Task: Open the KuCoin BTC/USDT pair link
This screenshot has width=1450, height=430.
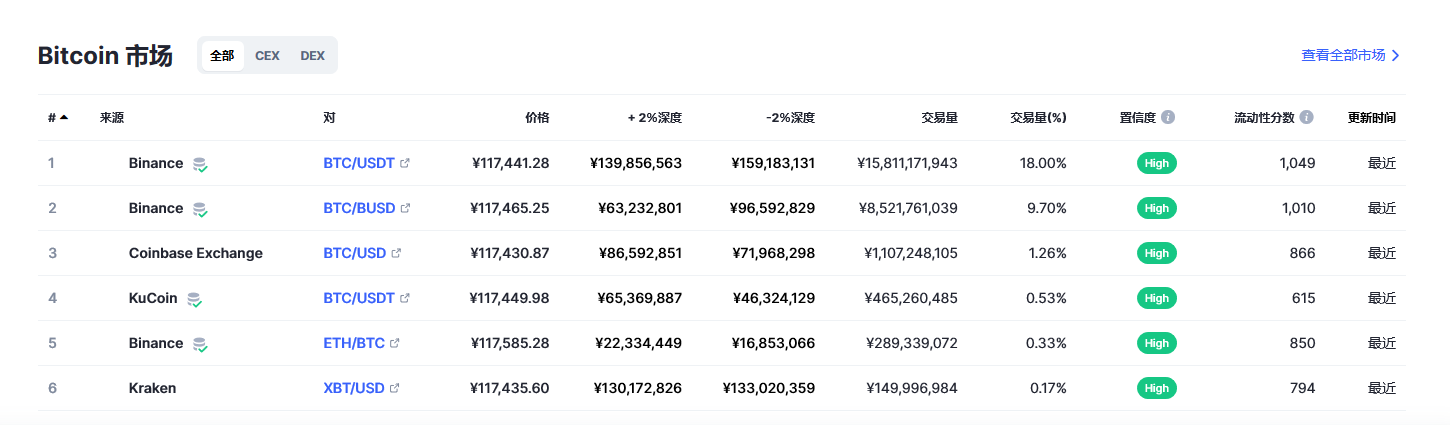Action: click(359, 298)
